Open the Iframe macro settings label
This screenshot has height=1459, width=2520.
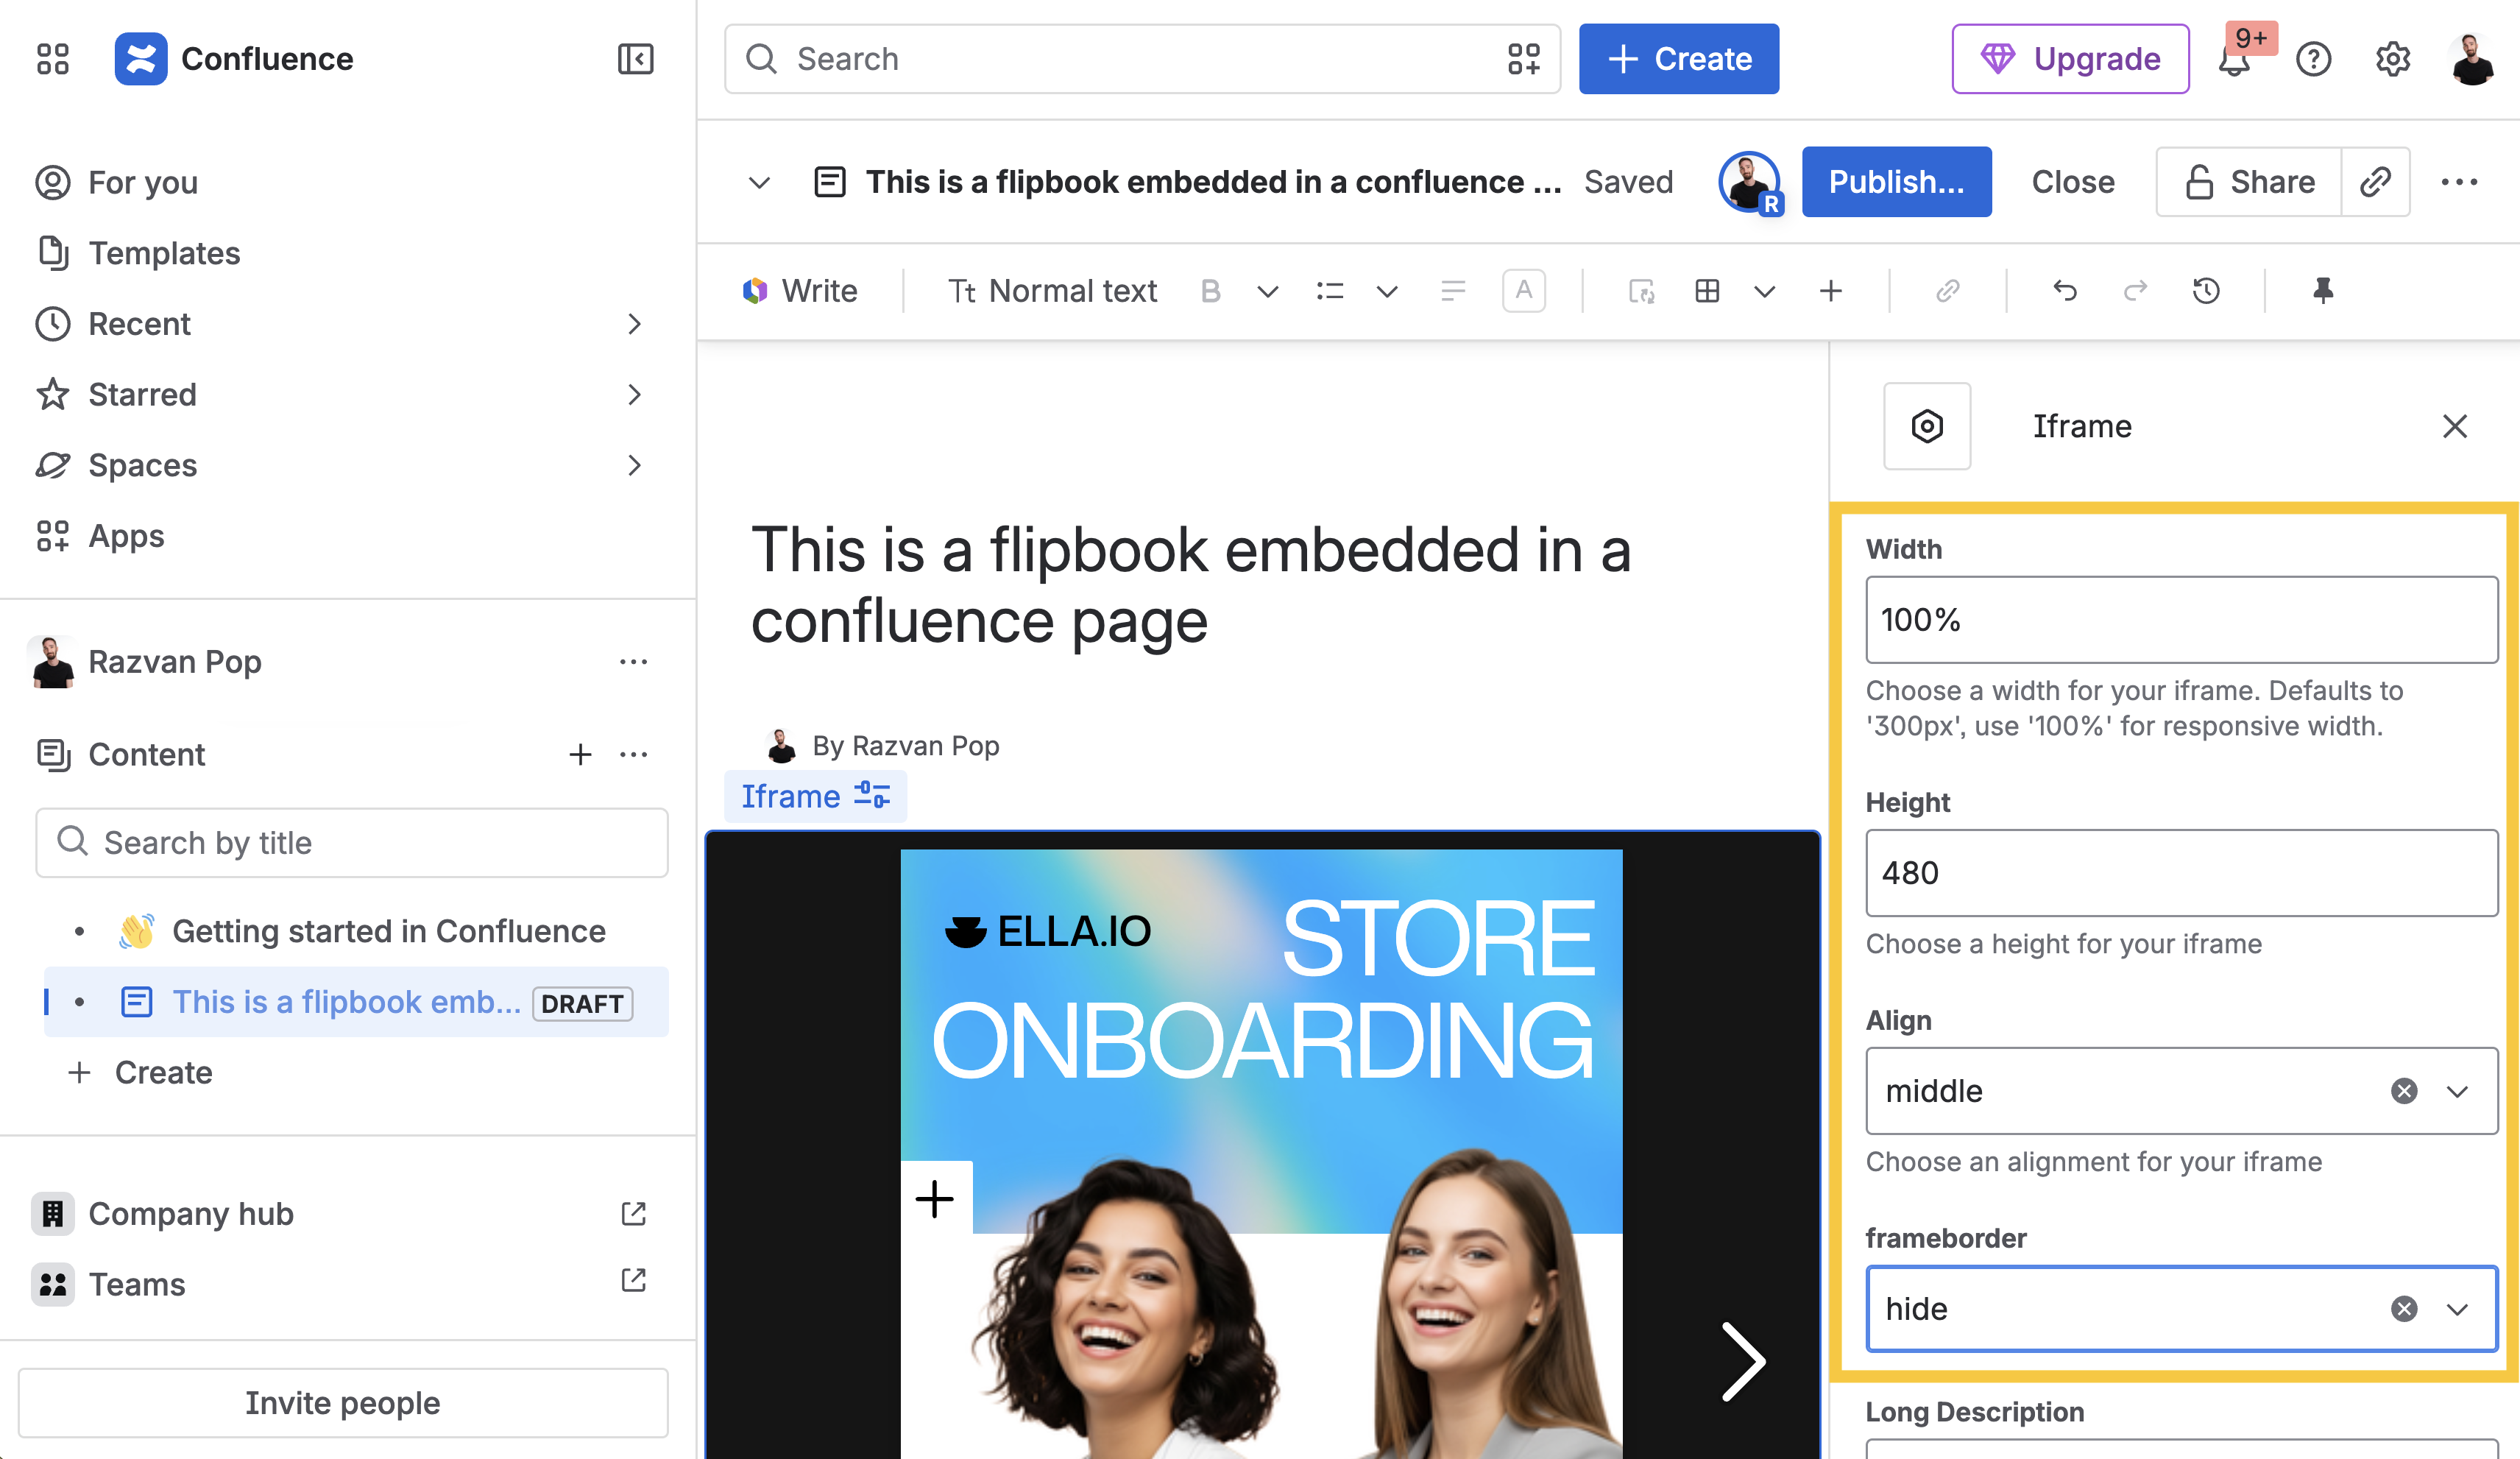815,796
